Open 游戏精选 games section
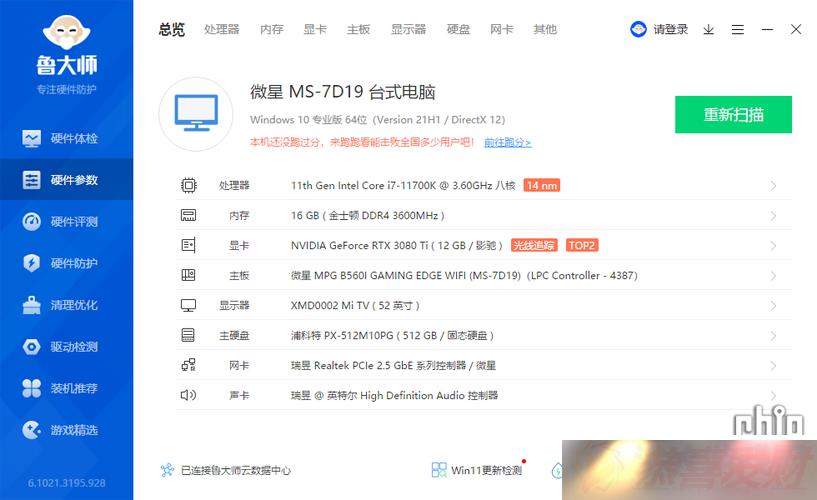 coord(66,430)
